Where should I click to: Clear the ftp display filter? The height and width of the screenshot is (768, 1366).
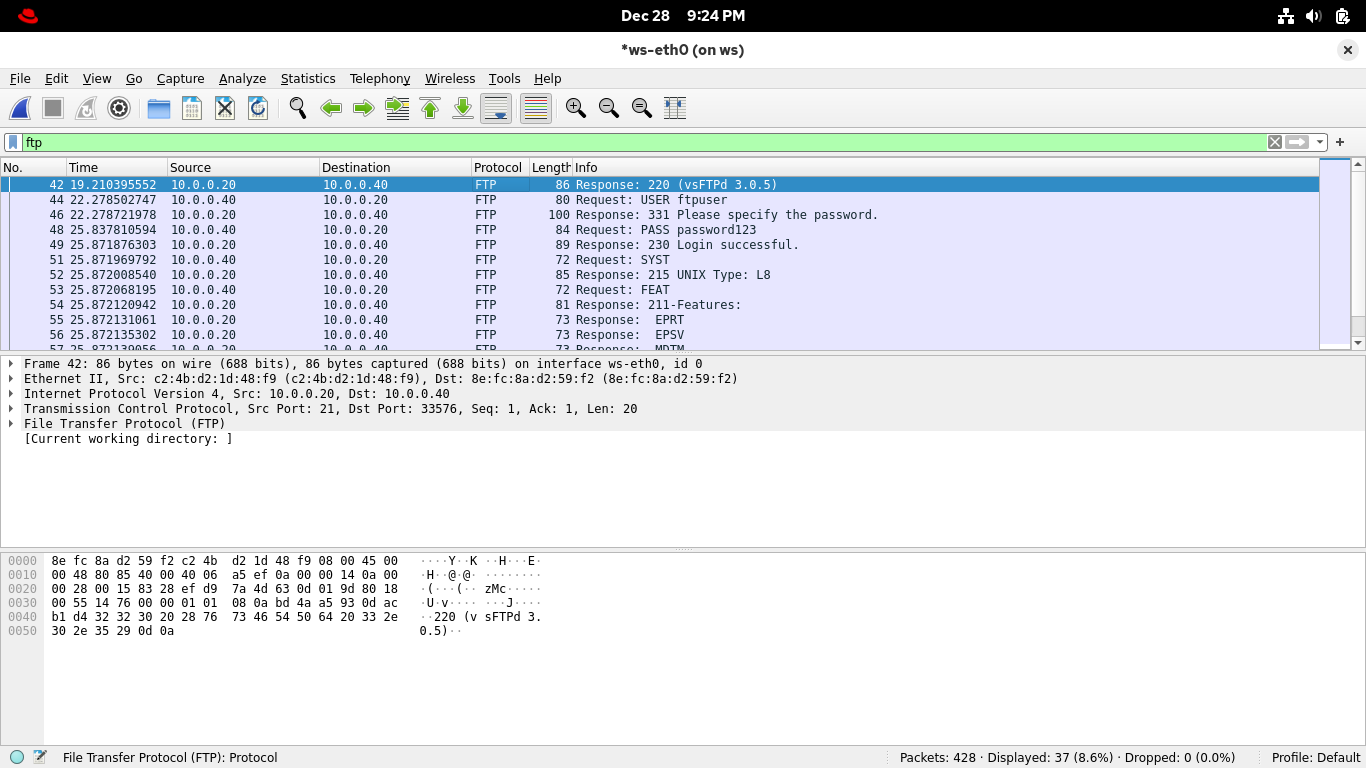1275,142
